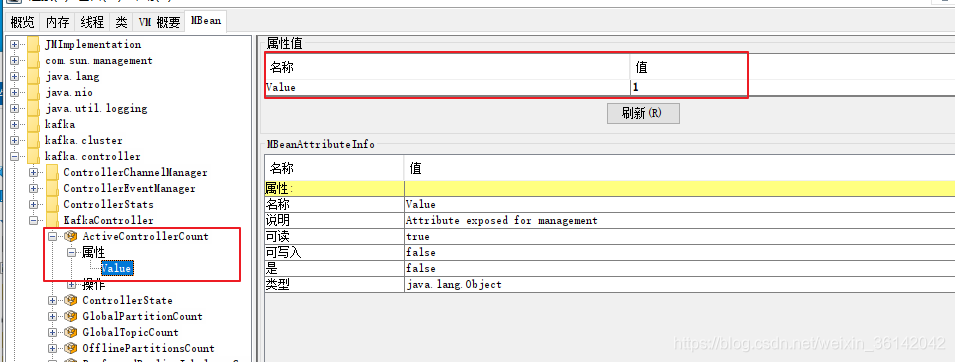
Task: Click the java.nio folder icon
Action: [x=33, y=93]
